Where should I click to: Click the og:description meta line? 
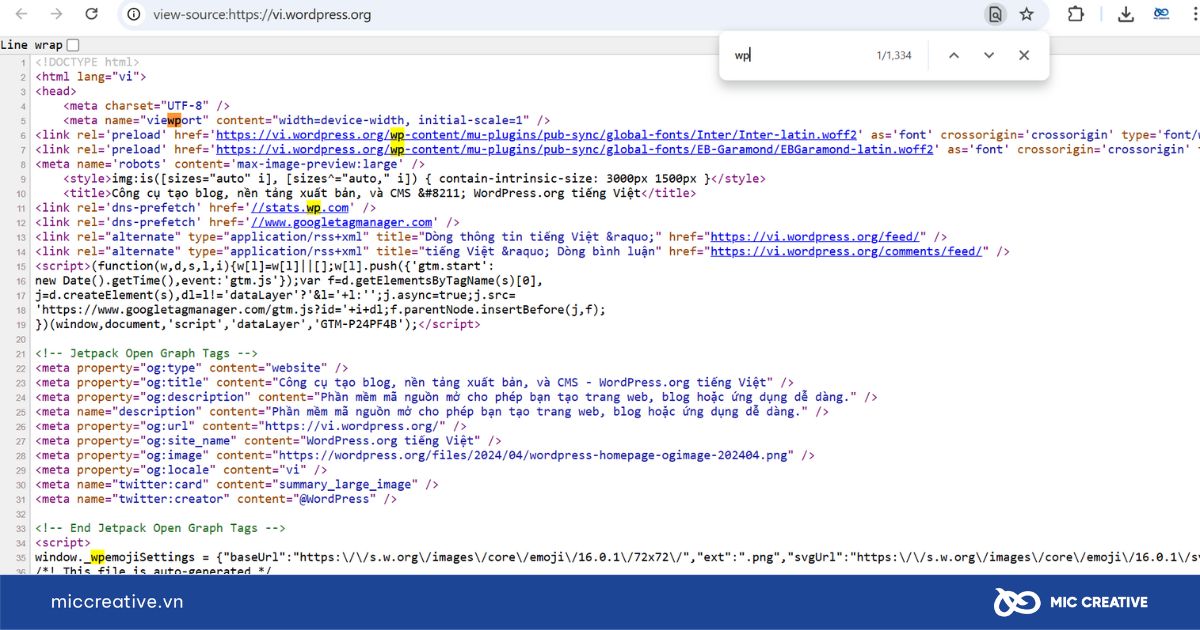pos(456,397)
